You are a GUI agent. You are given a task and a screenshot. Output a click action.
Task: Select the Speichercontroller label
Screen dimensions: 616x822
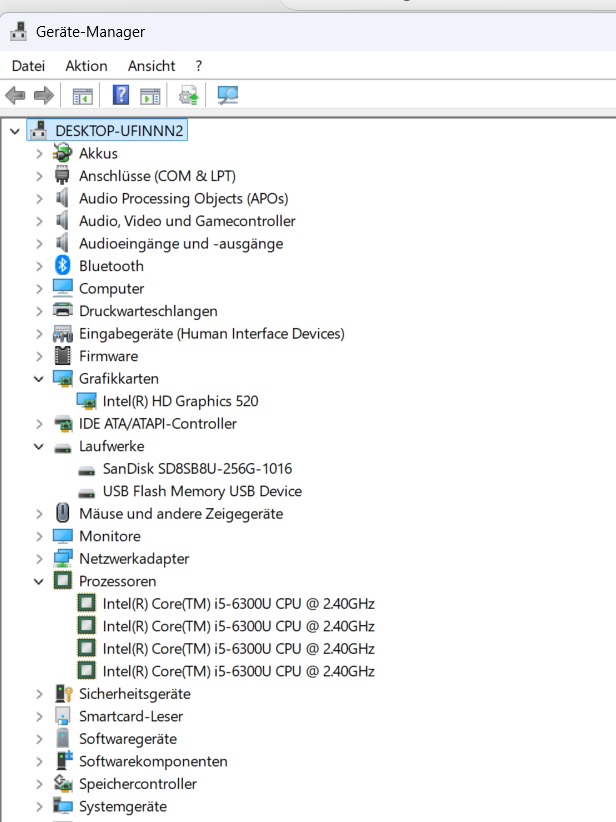coord(138,784)
